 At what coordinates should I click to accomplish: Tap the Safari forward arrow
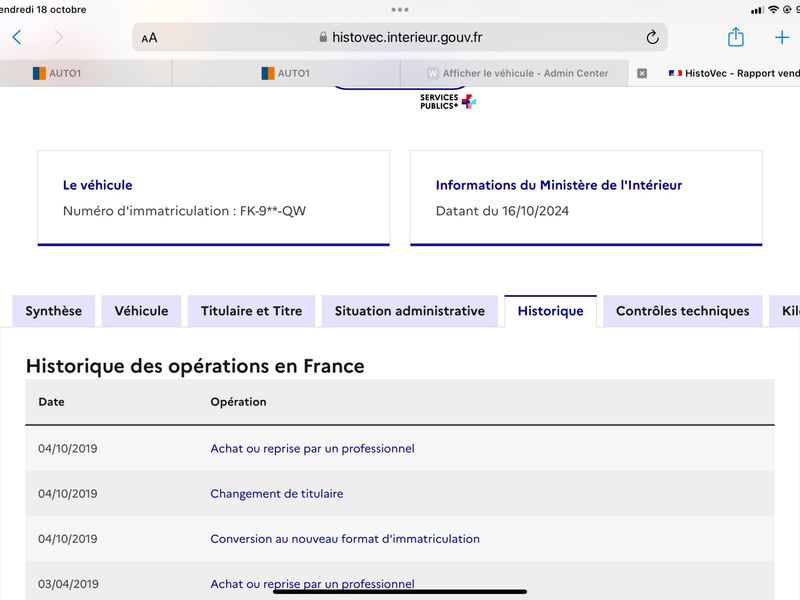59,37
